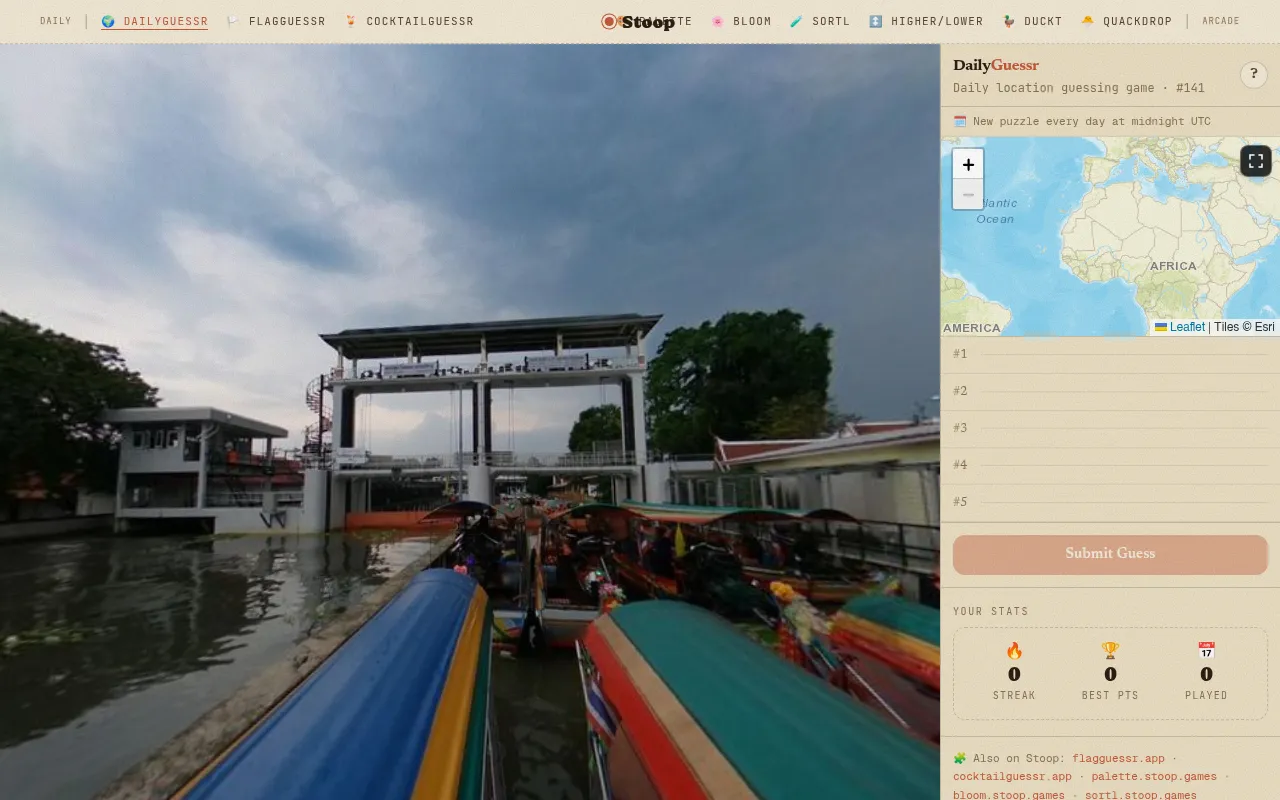1280x800 pixels.
Task: Click the 'Daily location guessing game · #141' subtitle
Action: [1079, 88]
